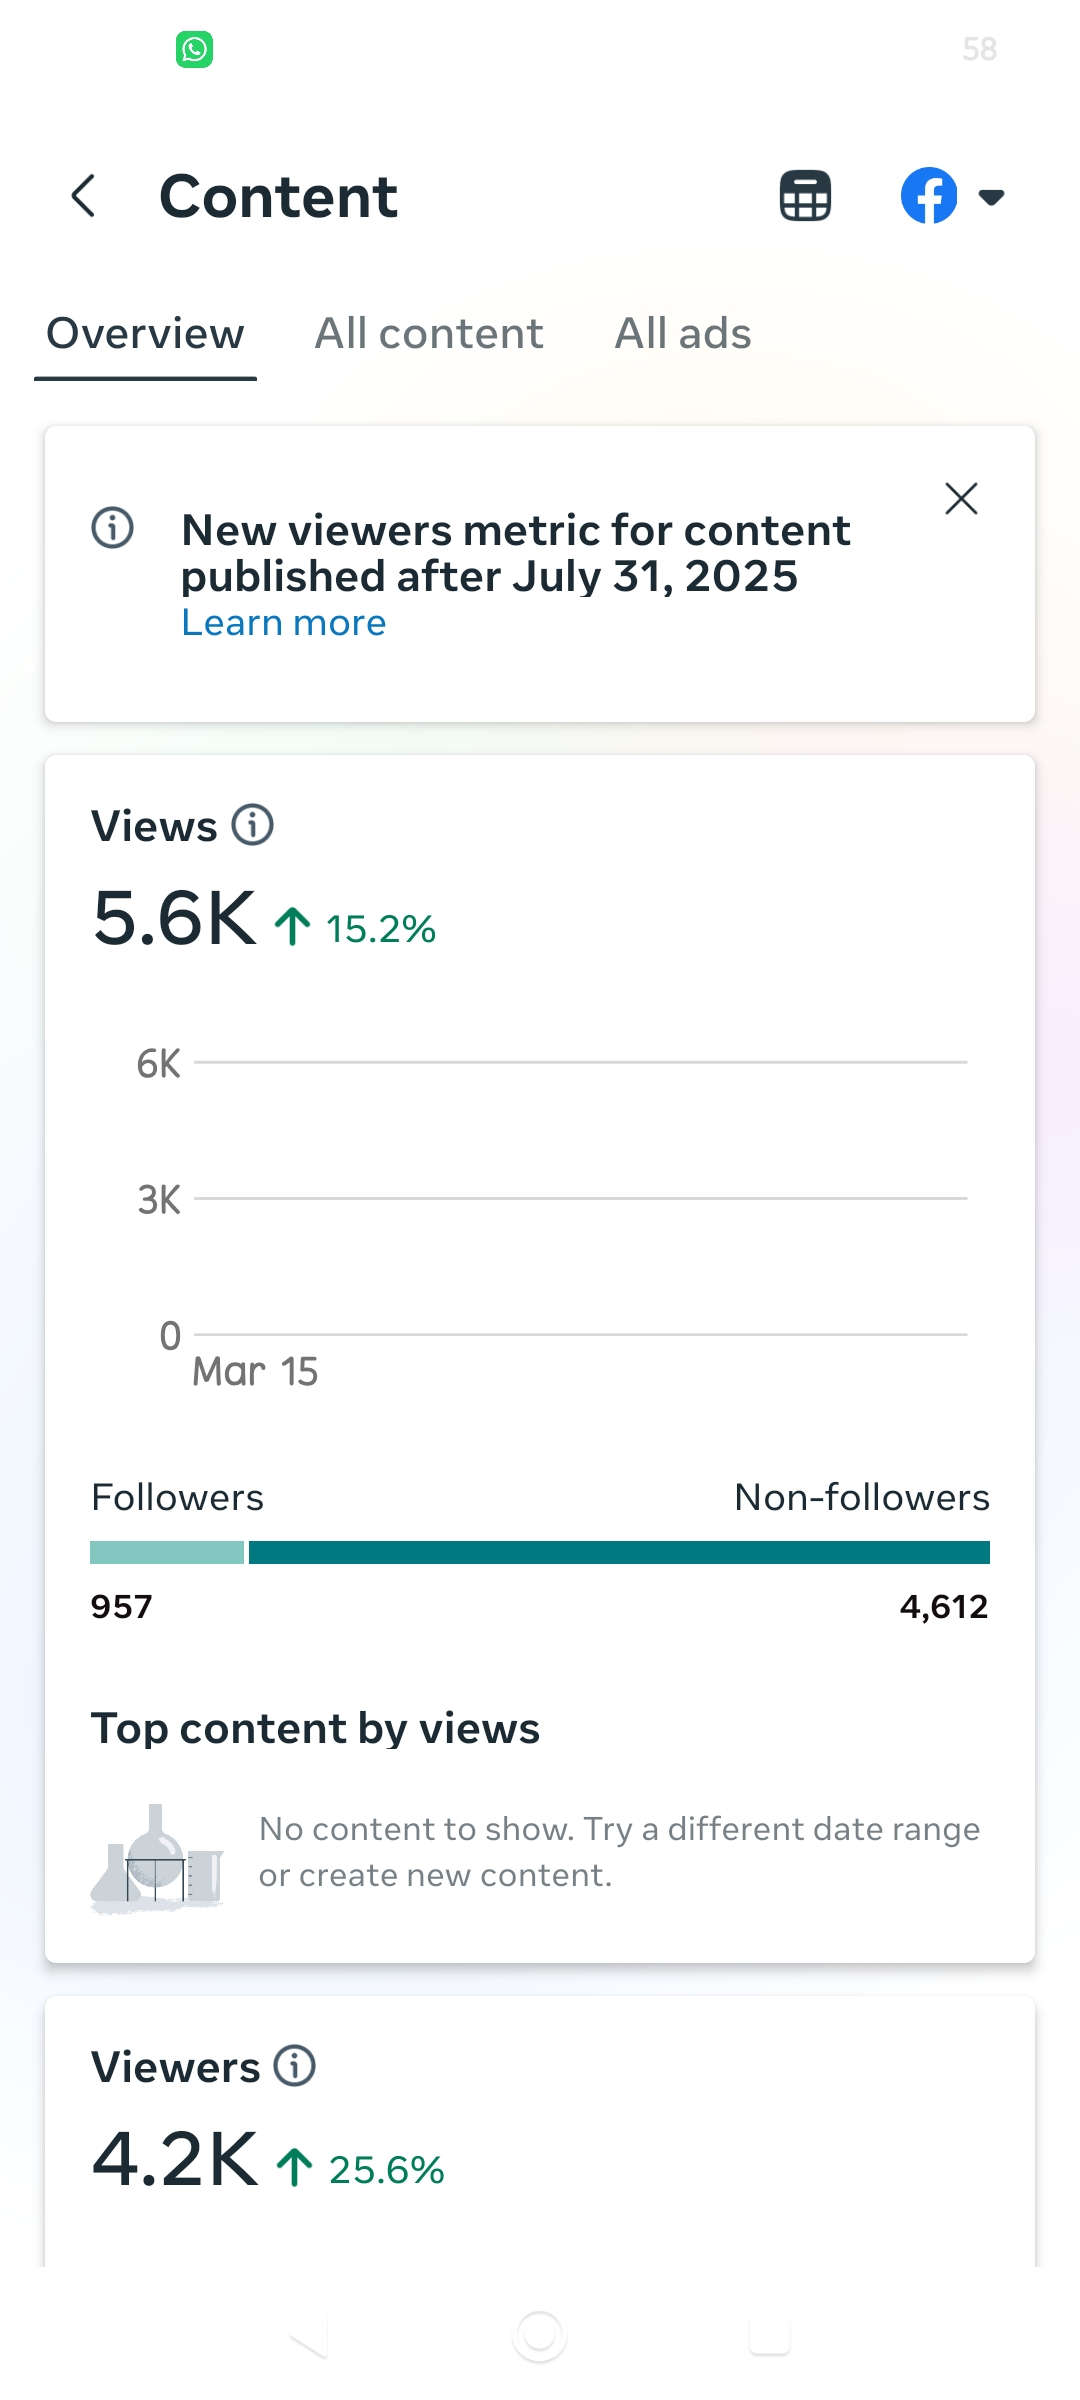Tap the 5.6K views total
Screen dimensions: 1080x2400
coord(174,918)
